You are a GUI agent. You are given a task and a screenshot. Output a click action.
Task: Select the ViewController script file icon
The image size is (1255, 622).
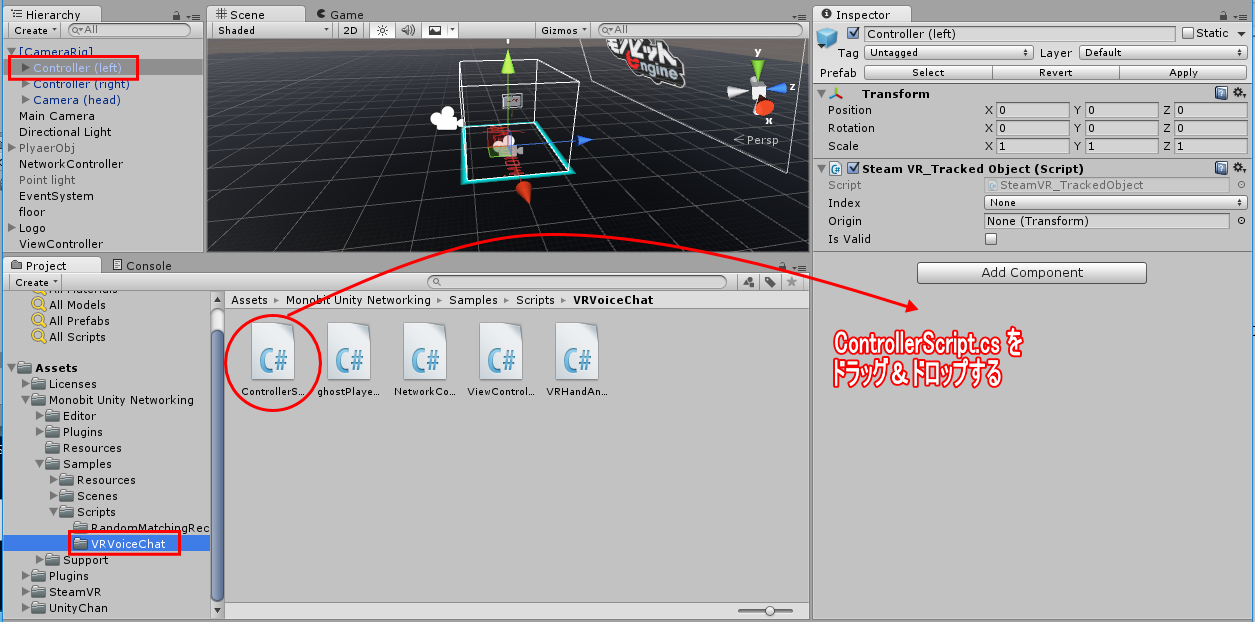(x=501, y=351)
